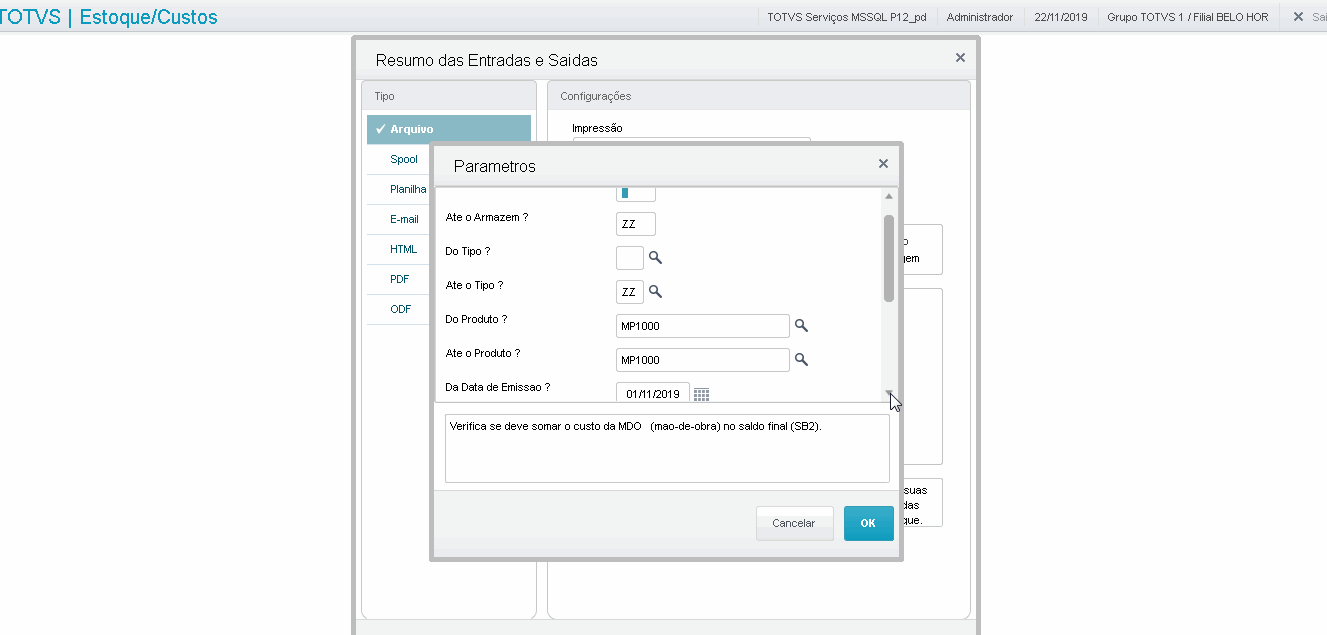Select PDF output type
Screen dimensions: 1327x635
pos(399,279)
